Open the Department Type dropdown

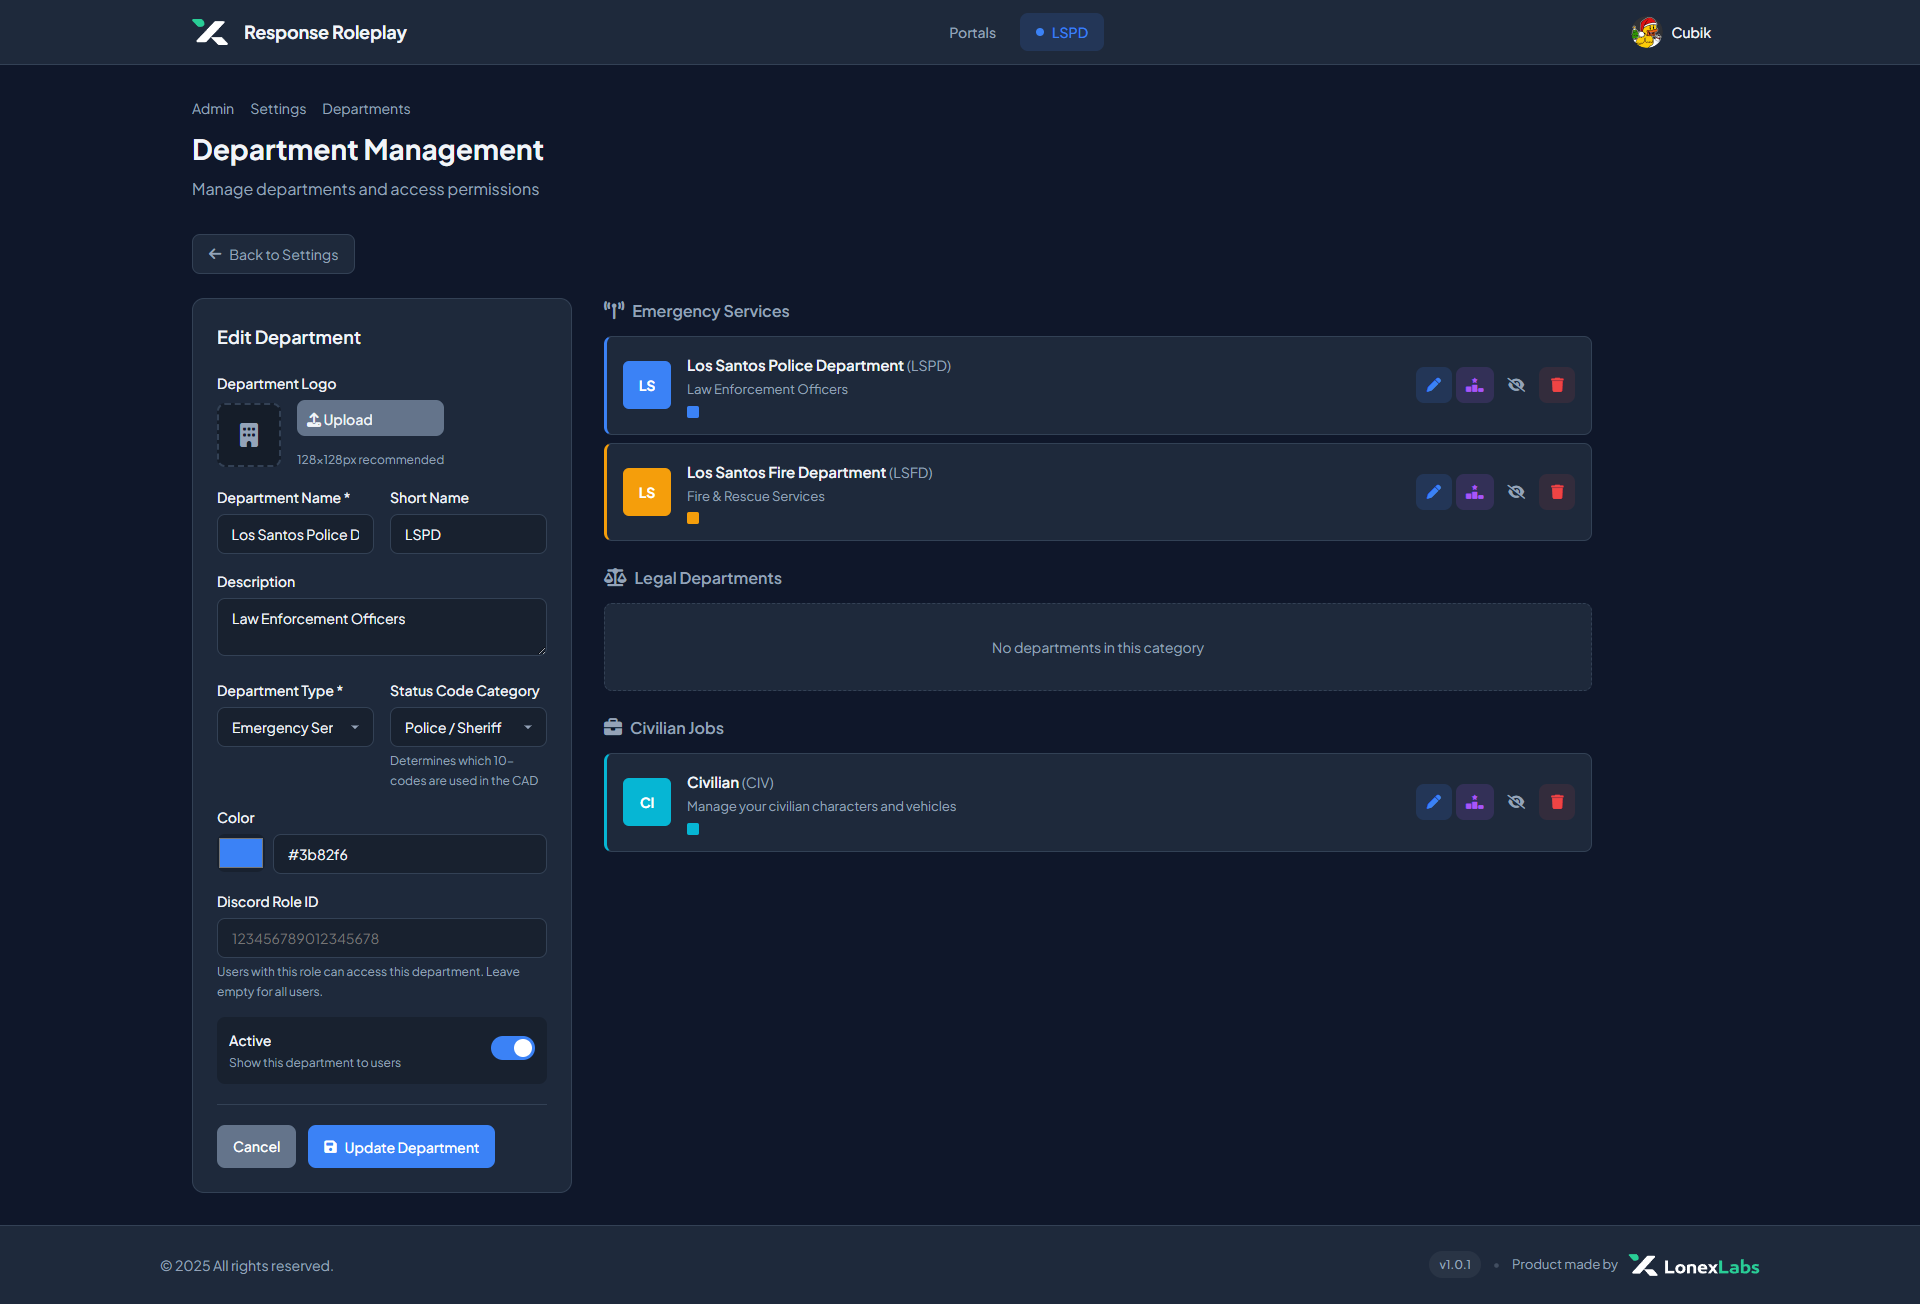tap(295, 728)
